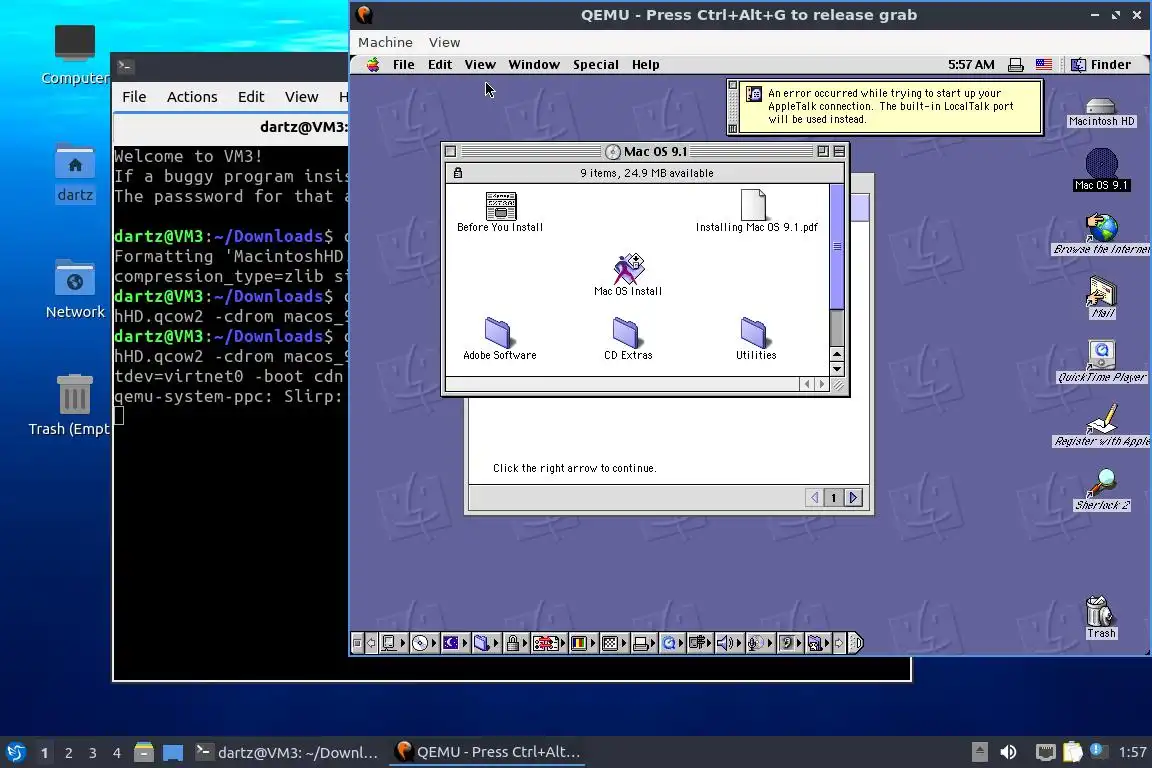Click the CD disc control strip icon
This screenshot has height=768, width=1152.
[x=420, y=643]
